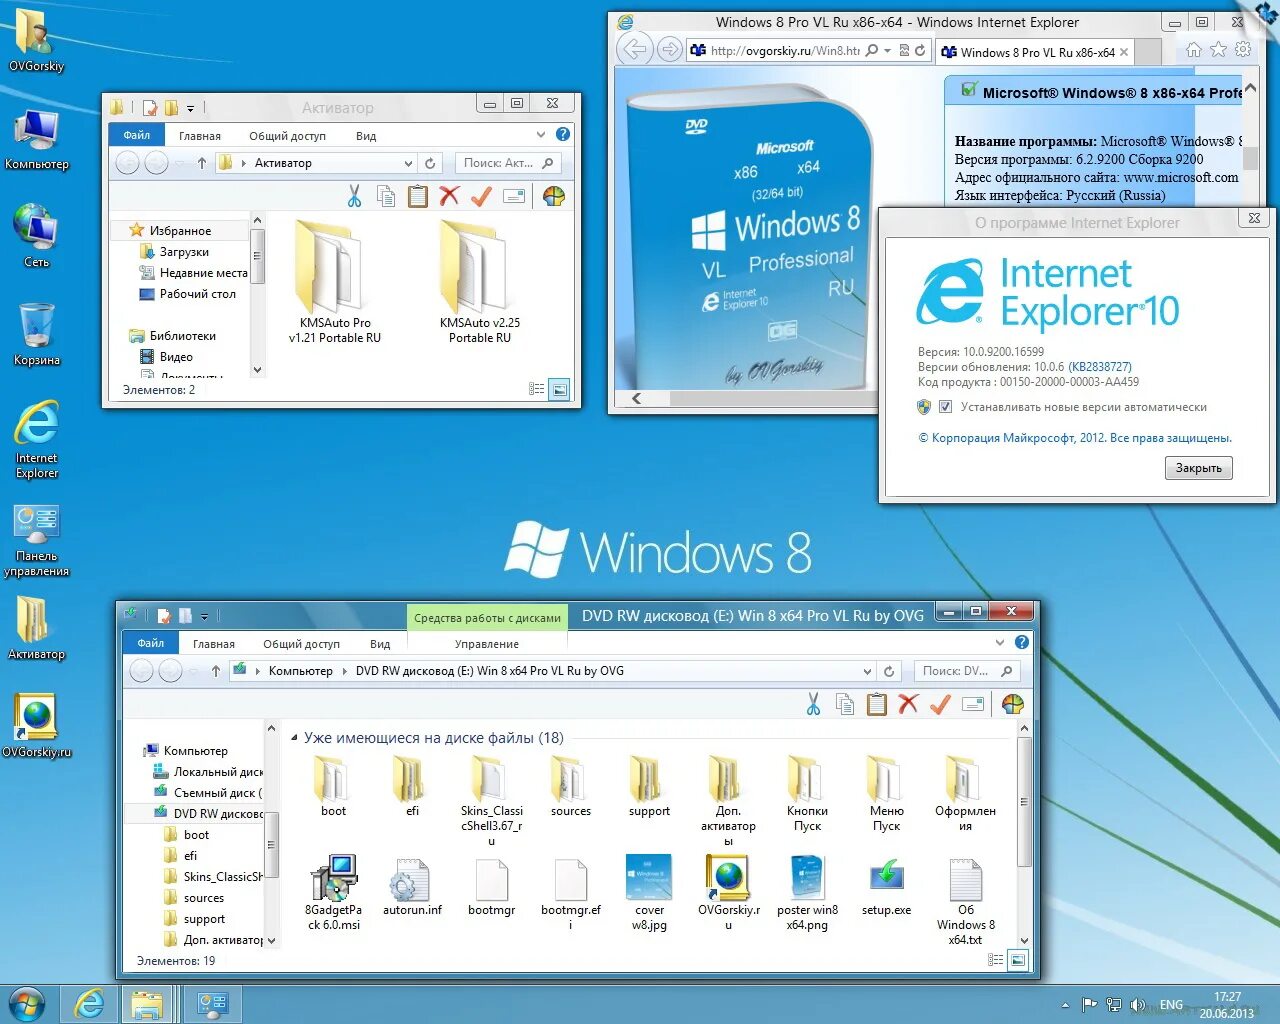Click the Paste icon in the DVD drive window toolbar
Image resolution: width=1280 pixels, height=1024 pixels.
coord(877,704)
